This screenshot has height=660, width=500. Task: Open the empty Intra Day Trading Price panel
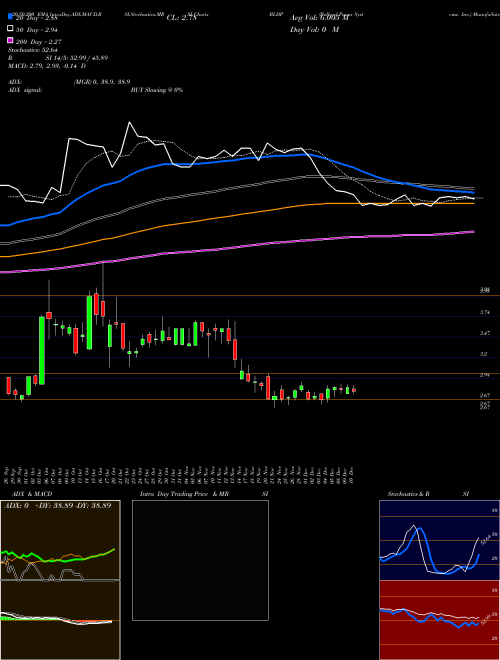tap(200, 560)
